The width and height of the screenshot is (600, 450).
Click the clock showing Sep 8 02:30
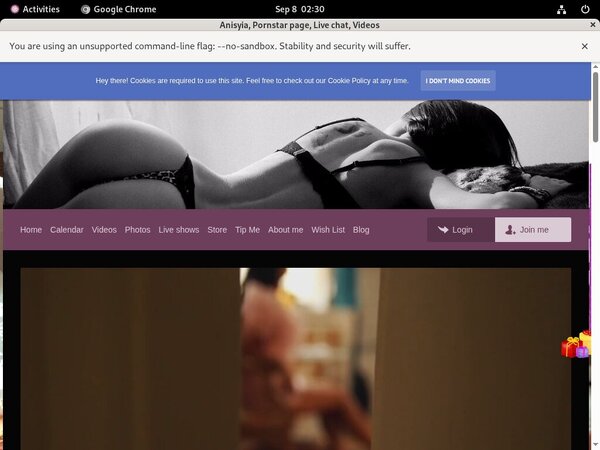tap(300, 9)
